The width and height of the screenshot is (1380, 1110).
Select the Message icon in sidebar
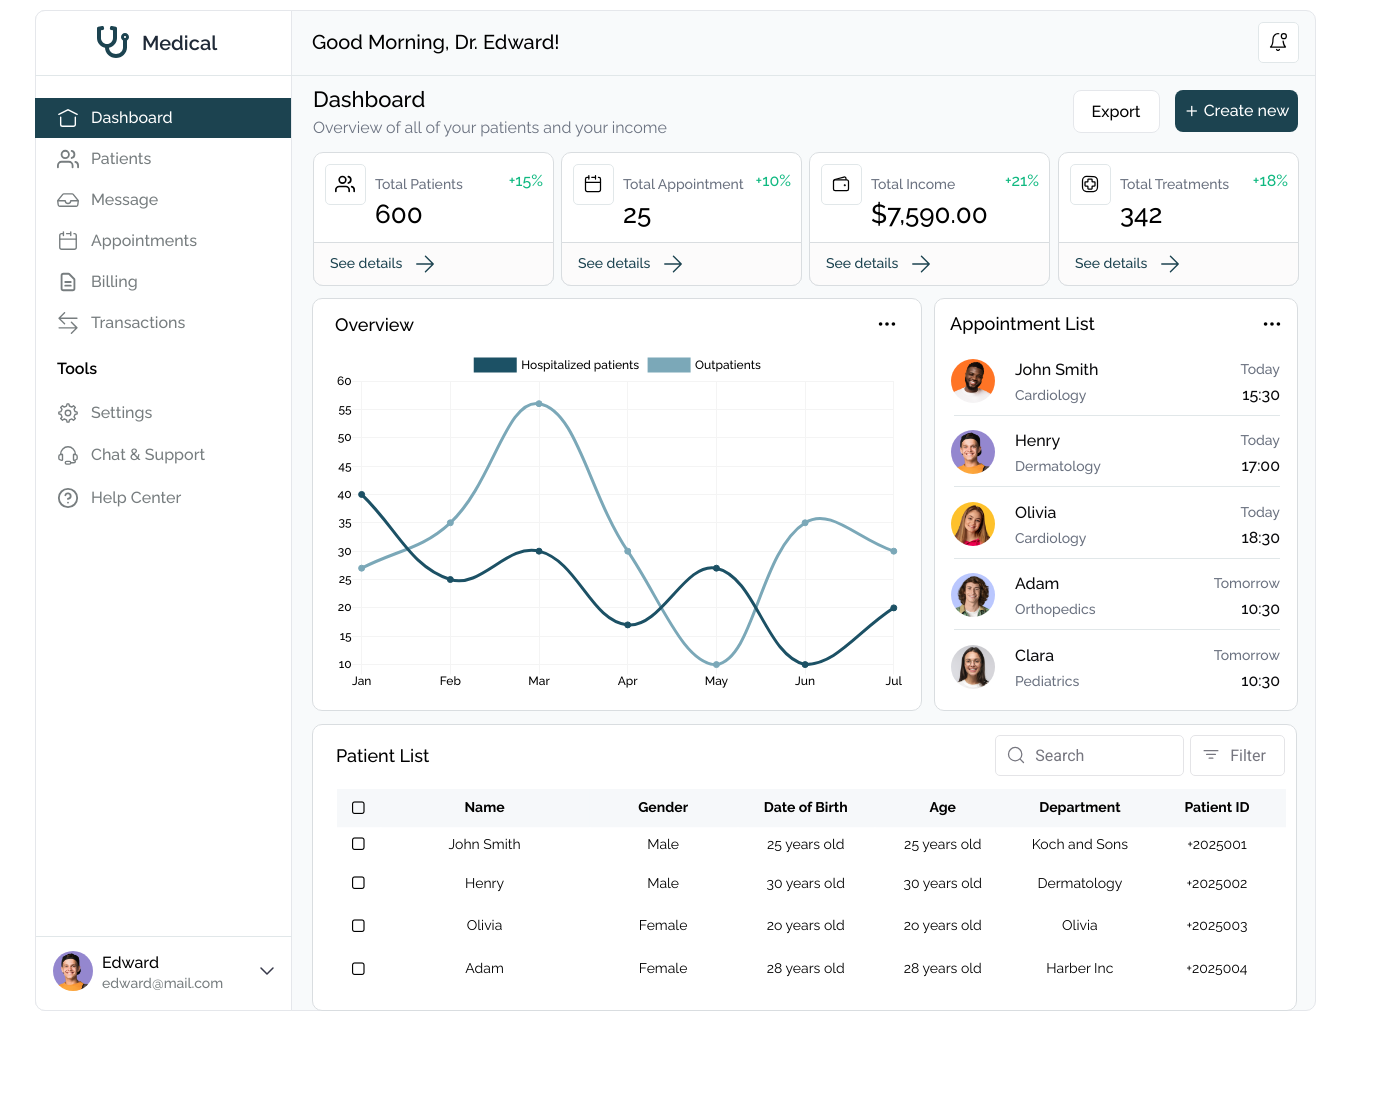(68, 199)
